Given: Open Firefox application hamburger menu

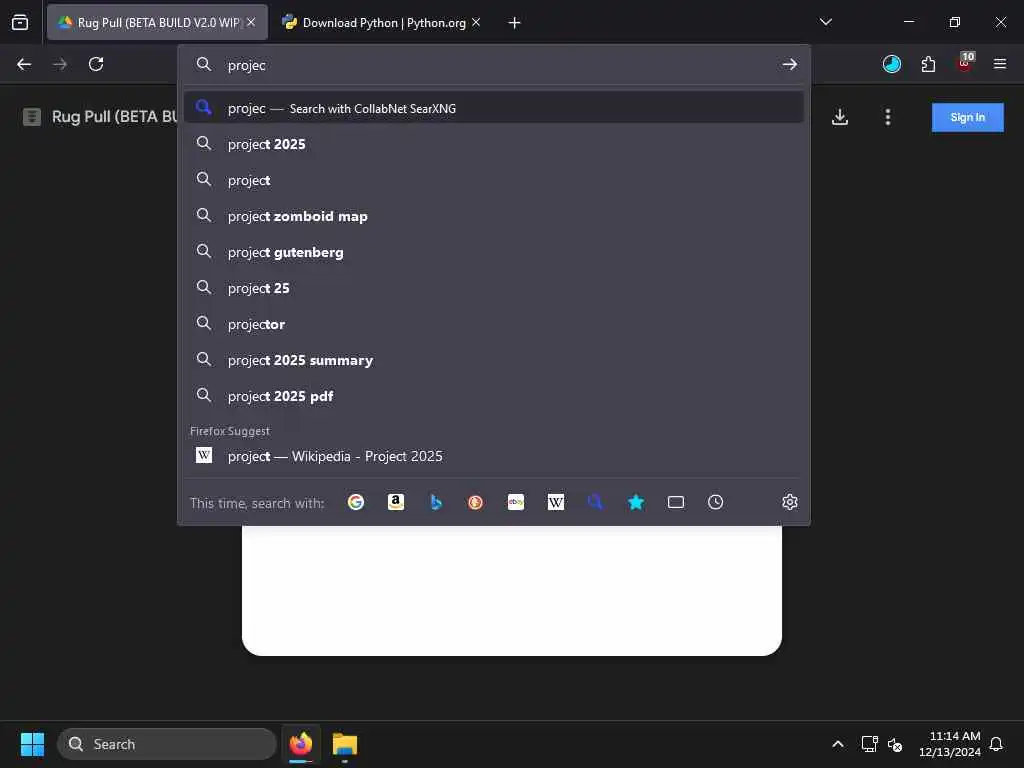Looking at the screenshot, I should pos(1000,64).
